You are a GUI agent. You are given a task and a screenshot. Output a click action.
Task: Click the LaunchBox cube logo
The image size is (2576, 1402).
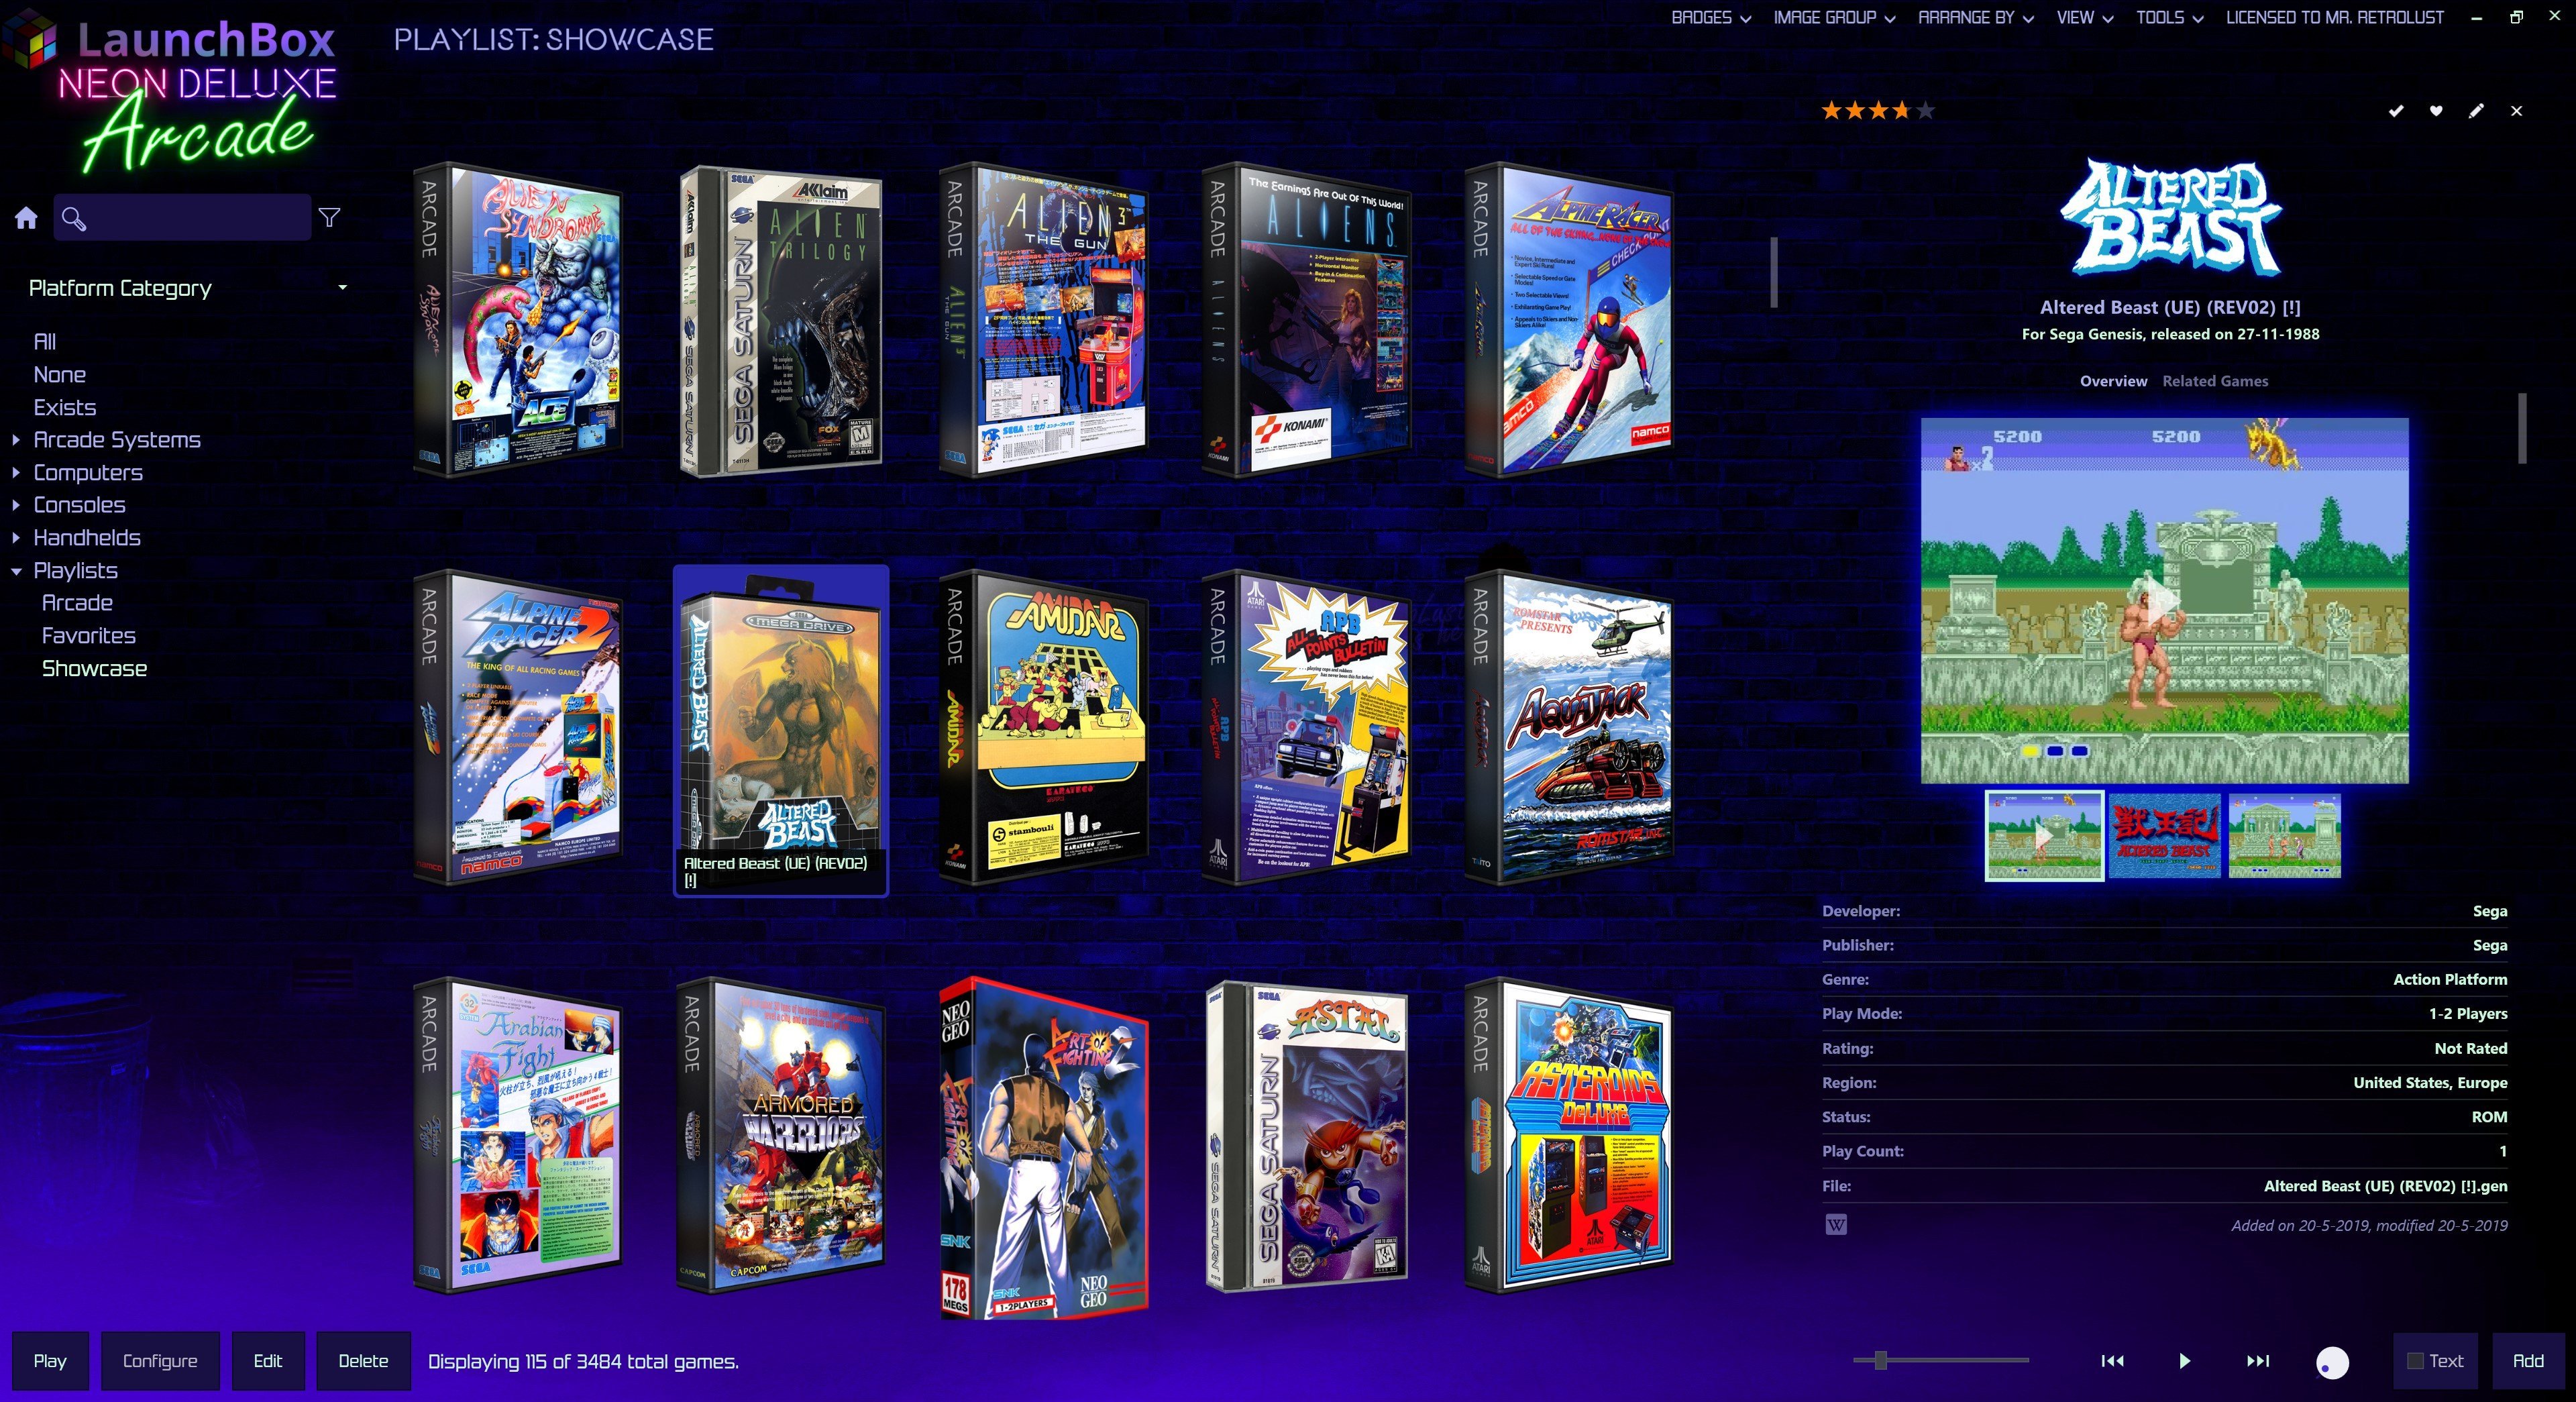coord(30,40)
